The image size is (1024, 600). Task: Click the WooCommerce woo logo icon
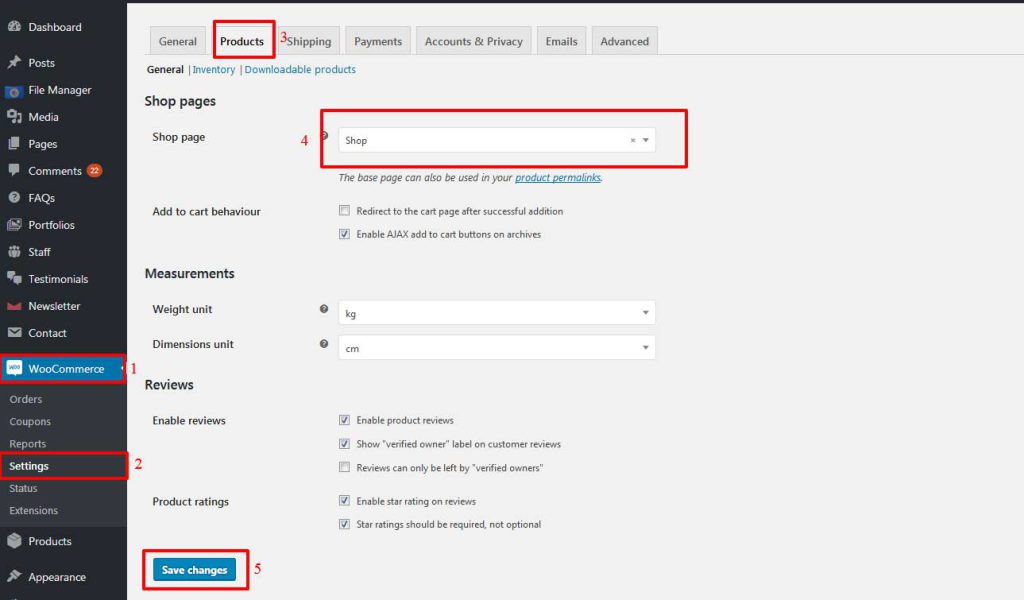14,368
